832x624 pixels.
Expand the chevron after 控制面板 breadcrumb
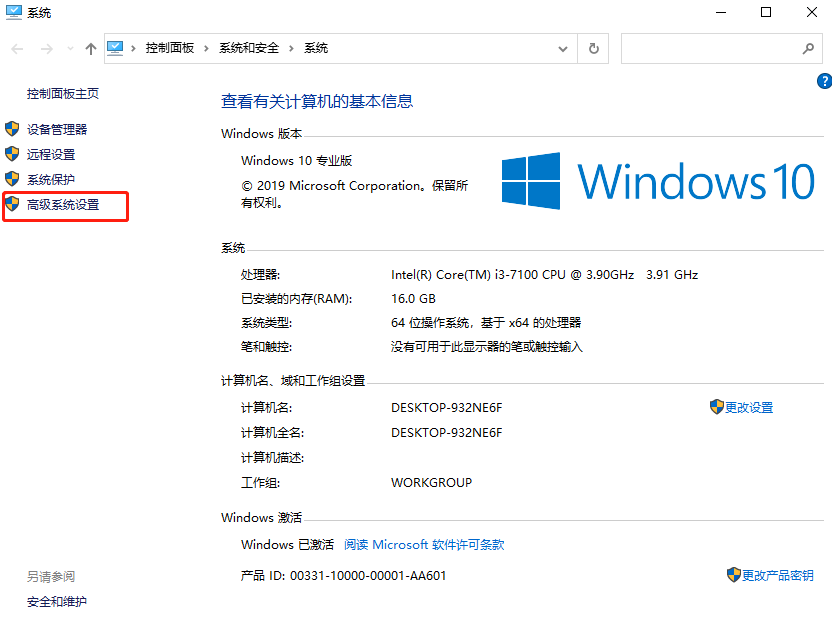[207, 48]
